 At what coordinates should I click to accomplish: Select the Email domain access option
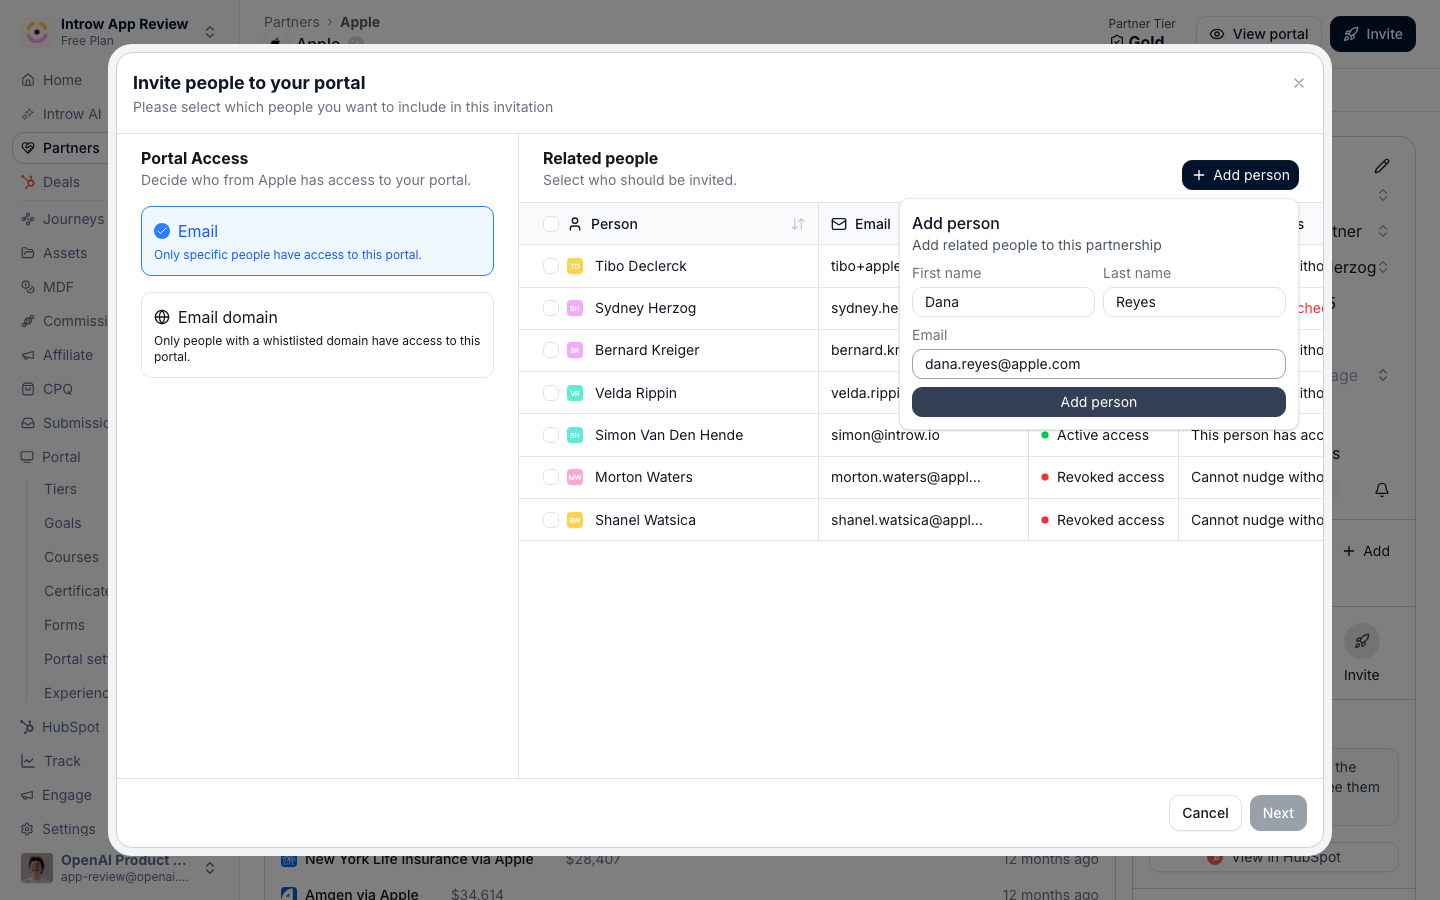(317, 335)
